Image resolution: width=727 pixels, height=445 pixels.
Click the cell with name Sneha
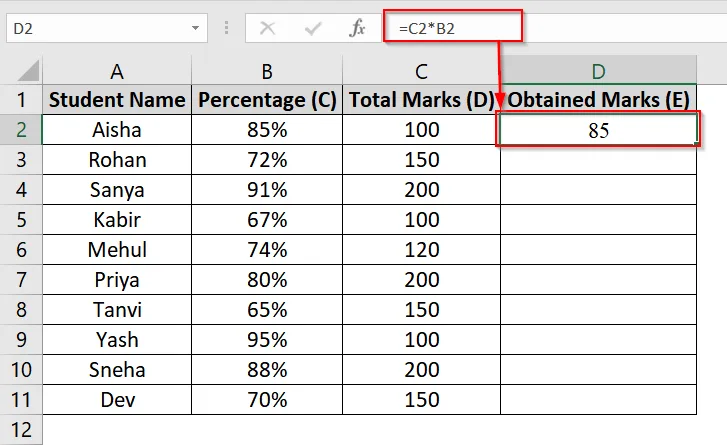[117, 369]
